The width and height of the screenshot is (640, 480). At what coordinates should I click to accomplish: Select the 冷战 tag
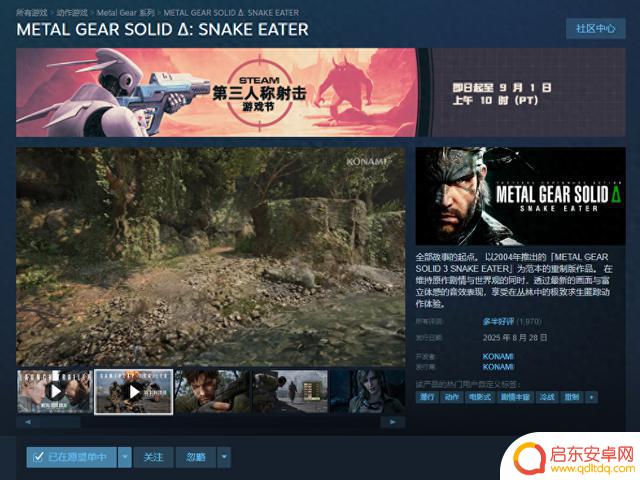[547, 397]
